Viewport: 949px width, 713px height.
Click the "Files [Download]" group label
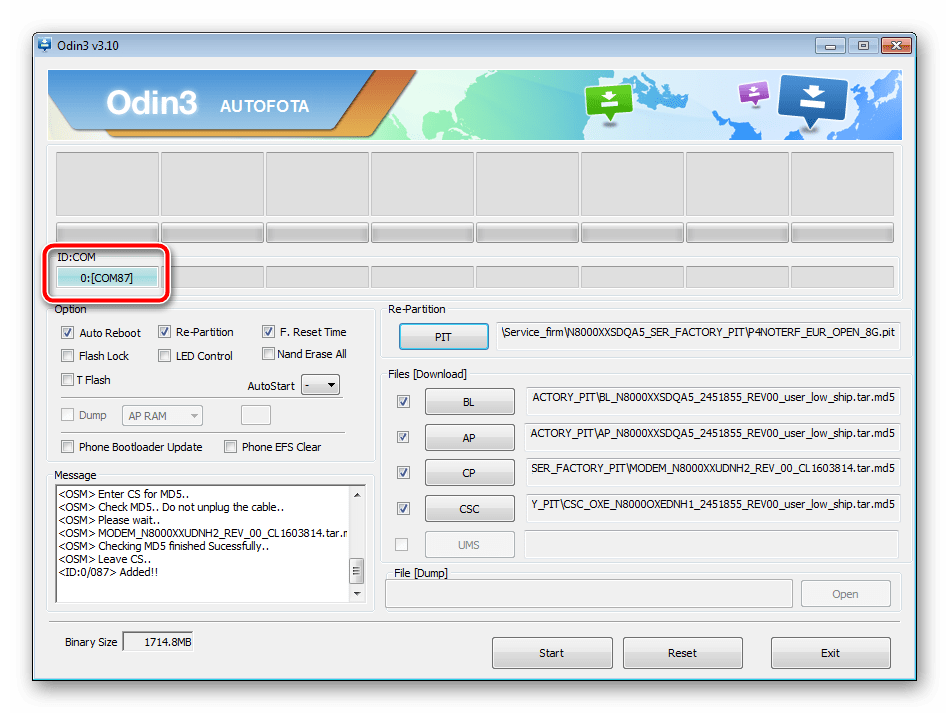click(x=427, y=374)
